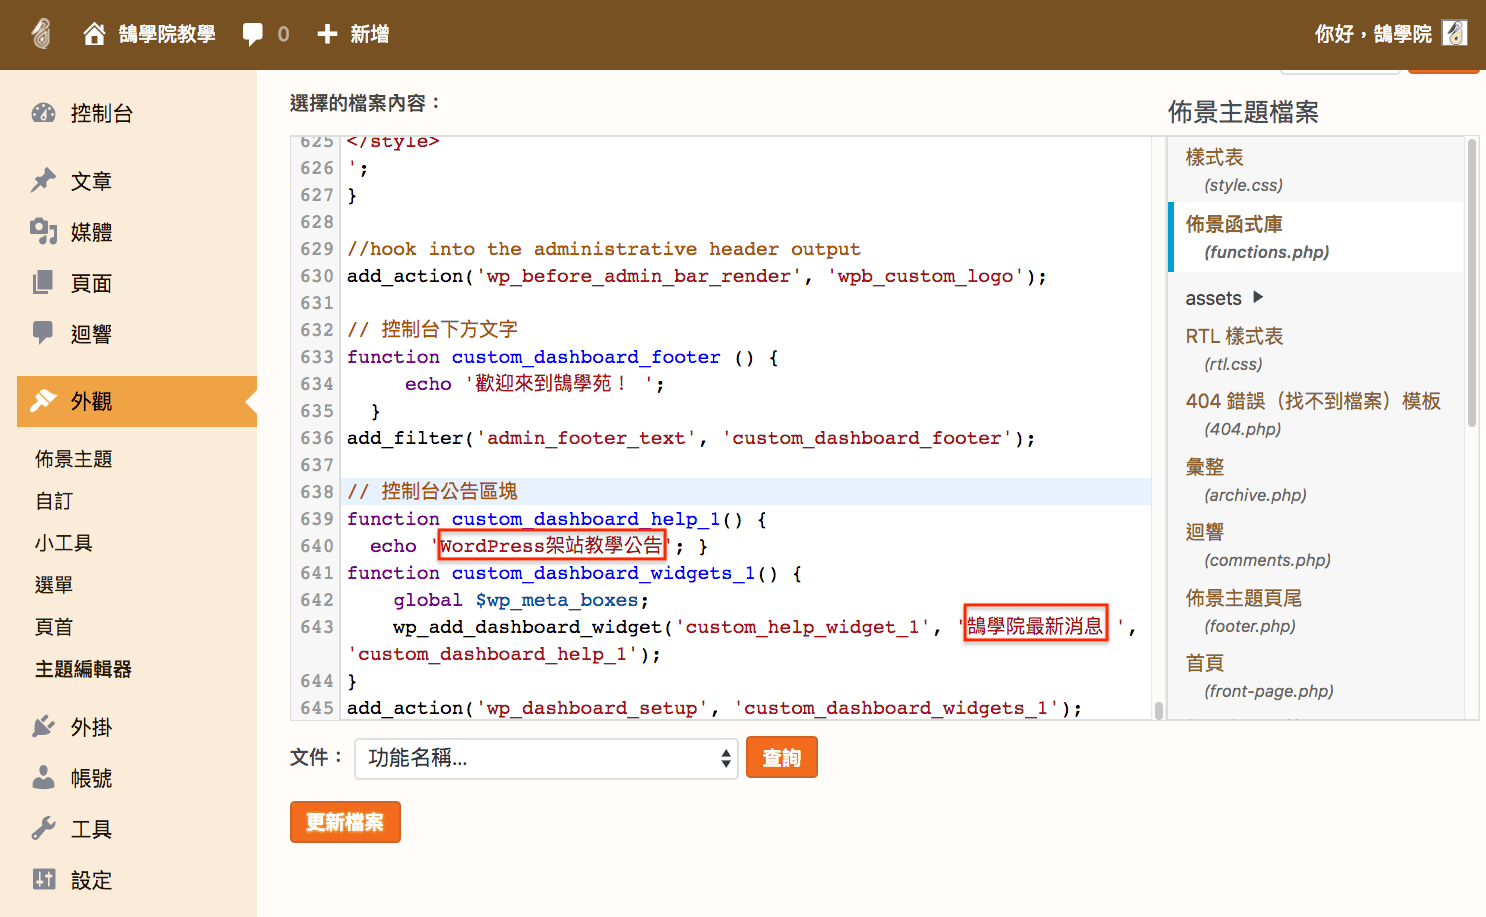
Task: Go to 自訂 submenu
Action: coord(54,501)
